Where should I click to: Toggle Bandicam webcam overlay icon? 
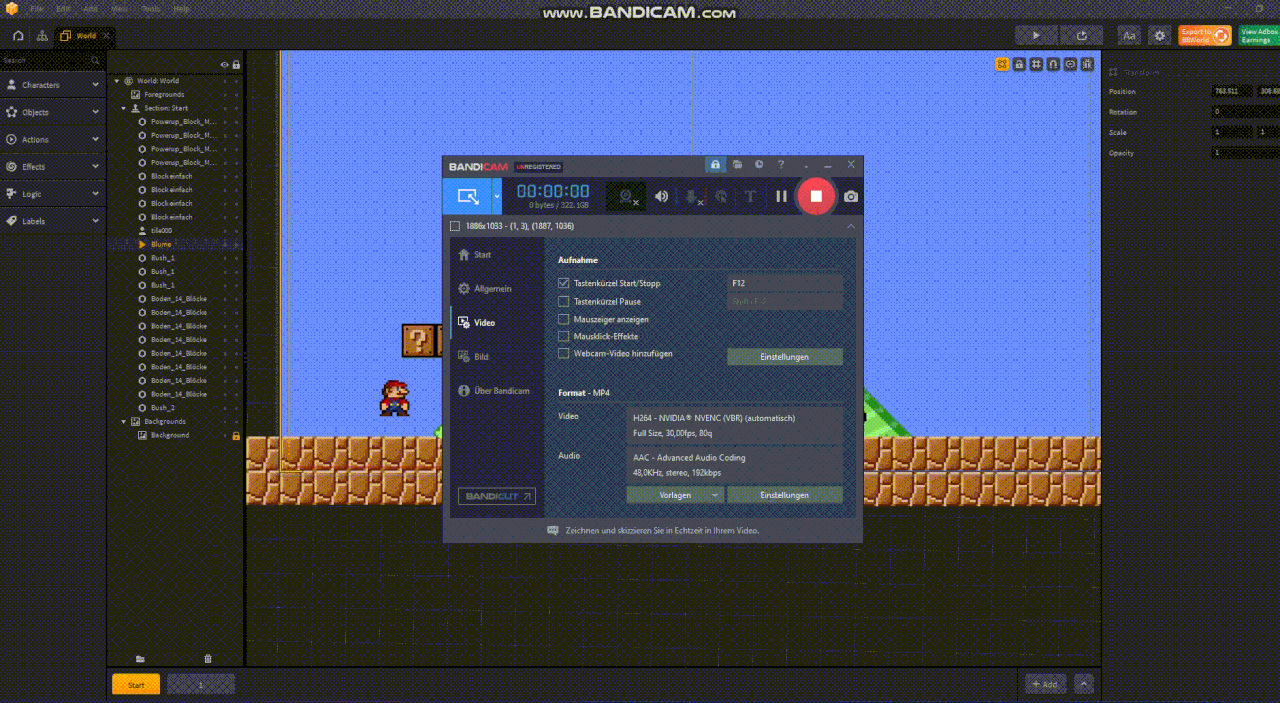click(x=627, y=196)
